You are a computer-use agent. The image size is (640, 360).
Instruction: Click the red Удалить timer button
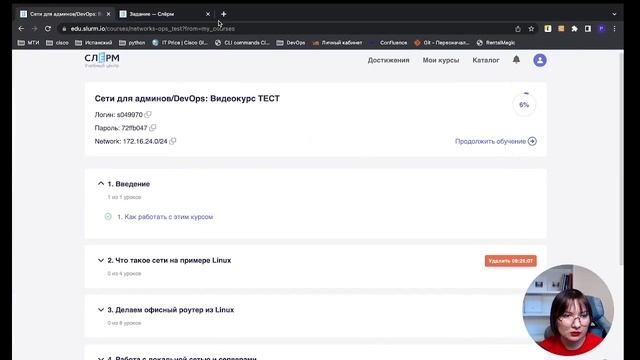tap(511, 261)
